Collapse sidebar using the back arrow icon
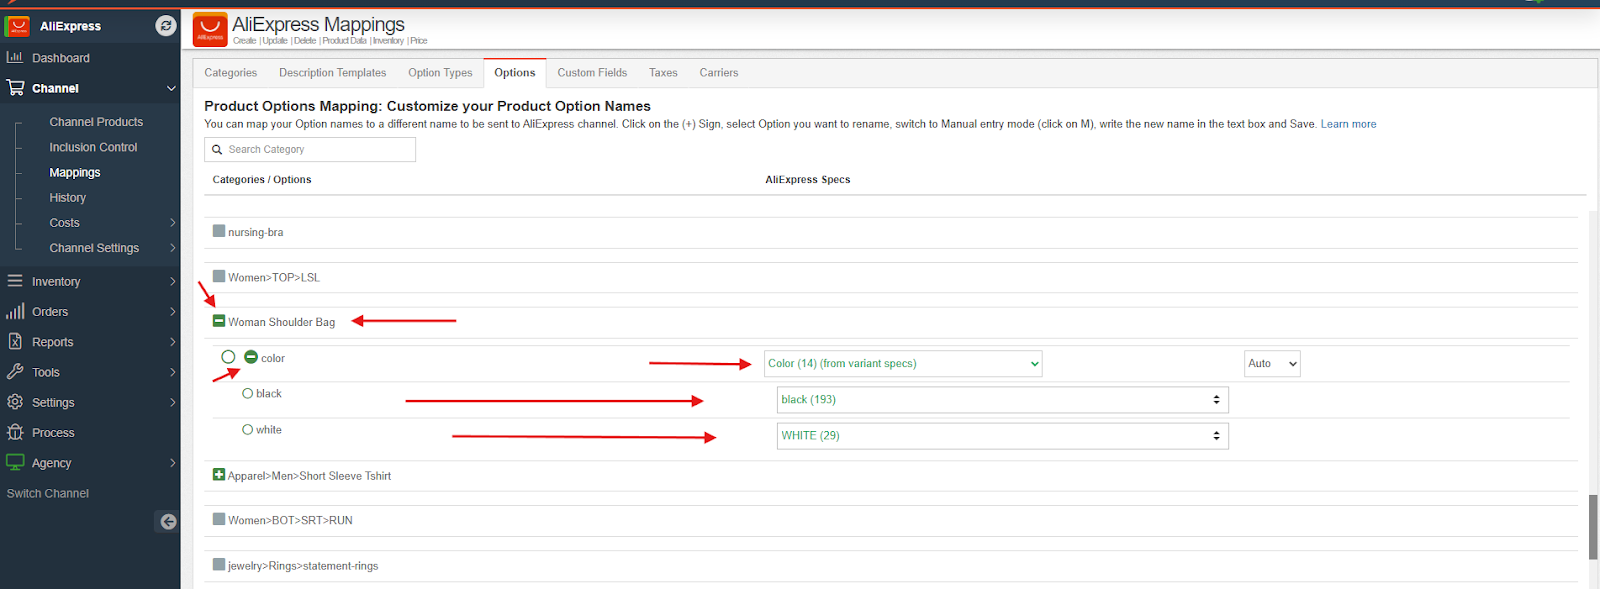This screenshot has height=589, width=1600. pos(168,521)
